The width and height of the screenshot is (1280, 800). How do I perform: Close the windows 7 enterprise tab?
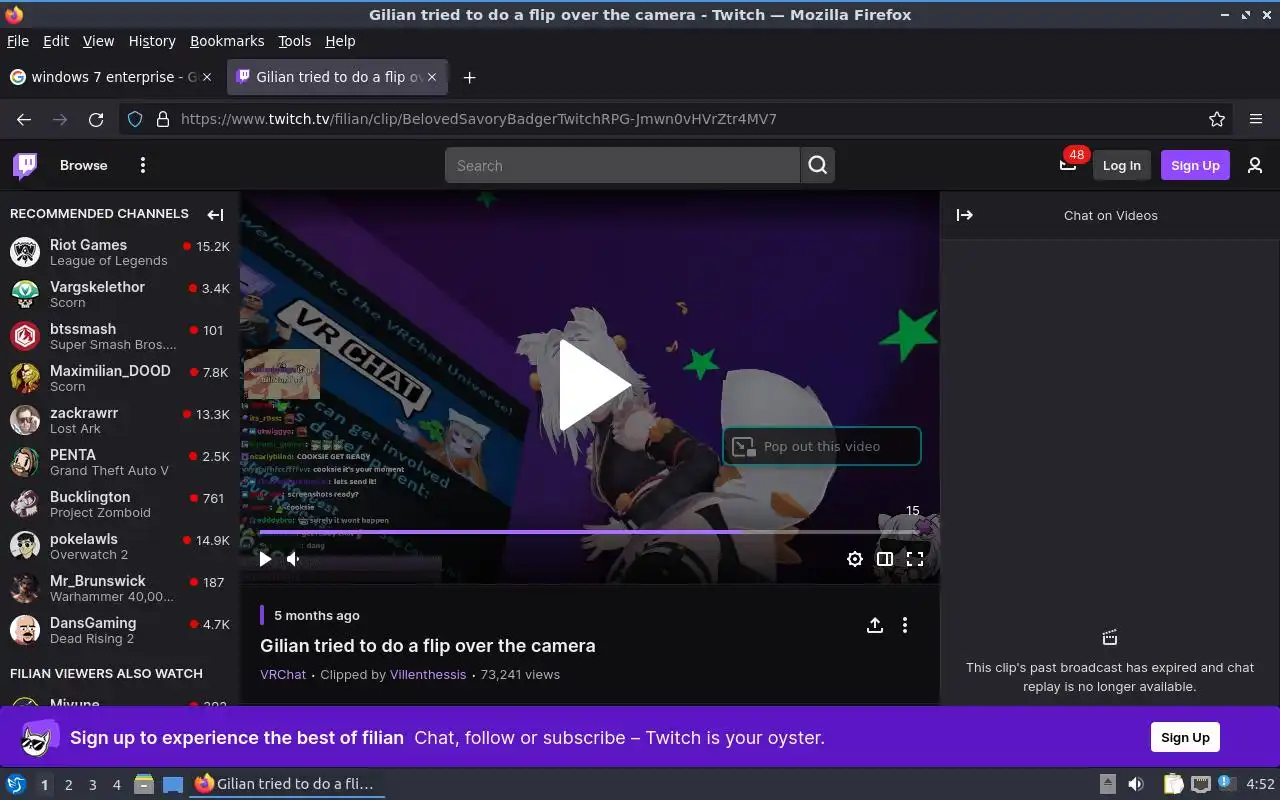point(207,77)
